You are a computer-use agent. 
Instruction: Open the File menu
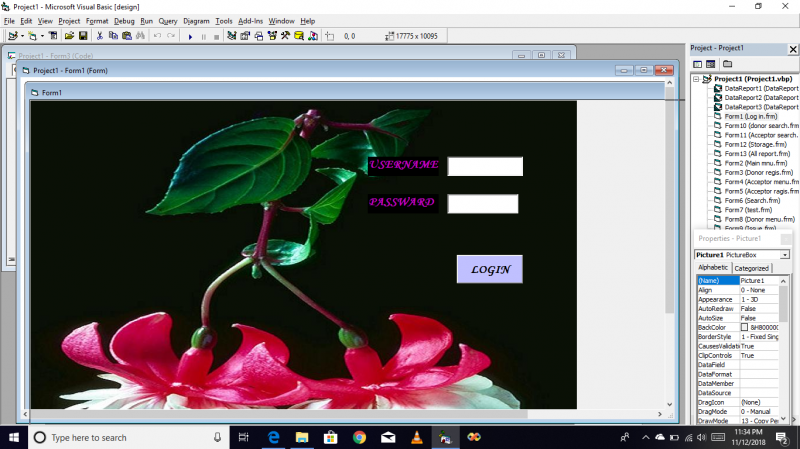(x=9, y=21)
